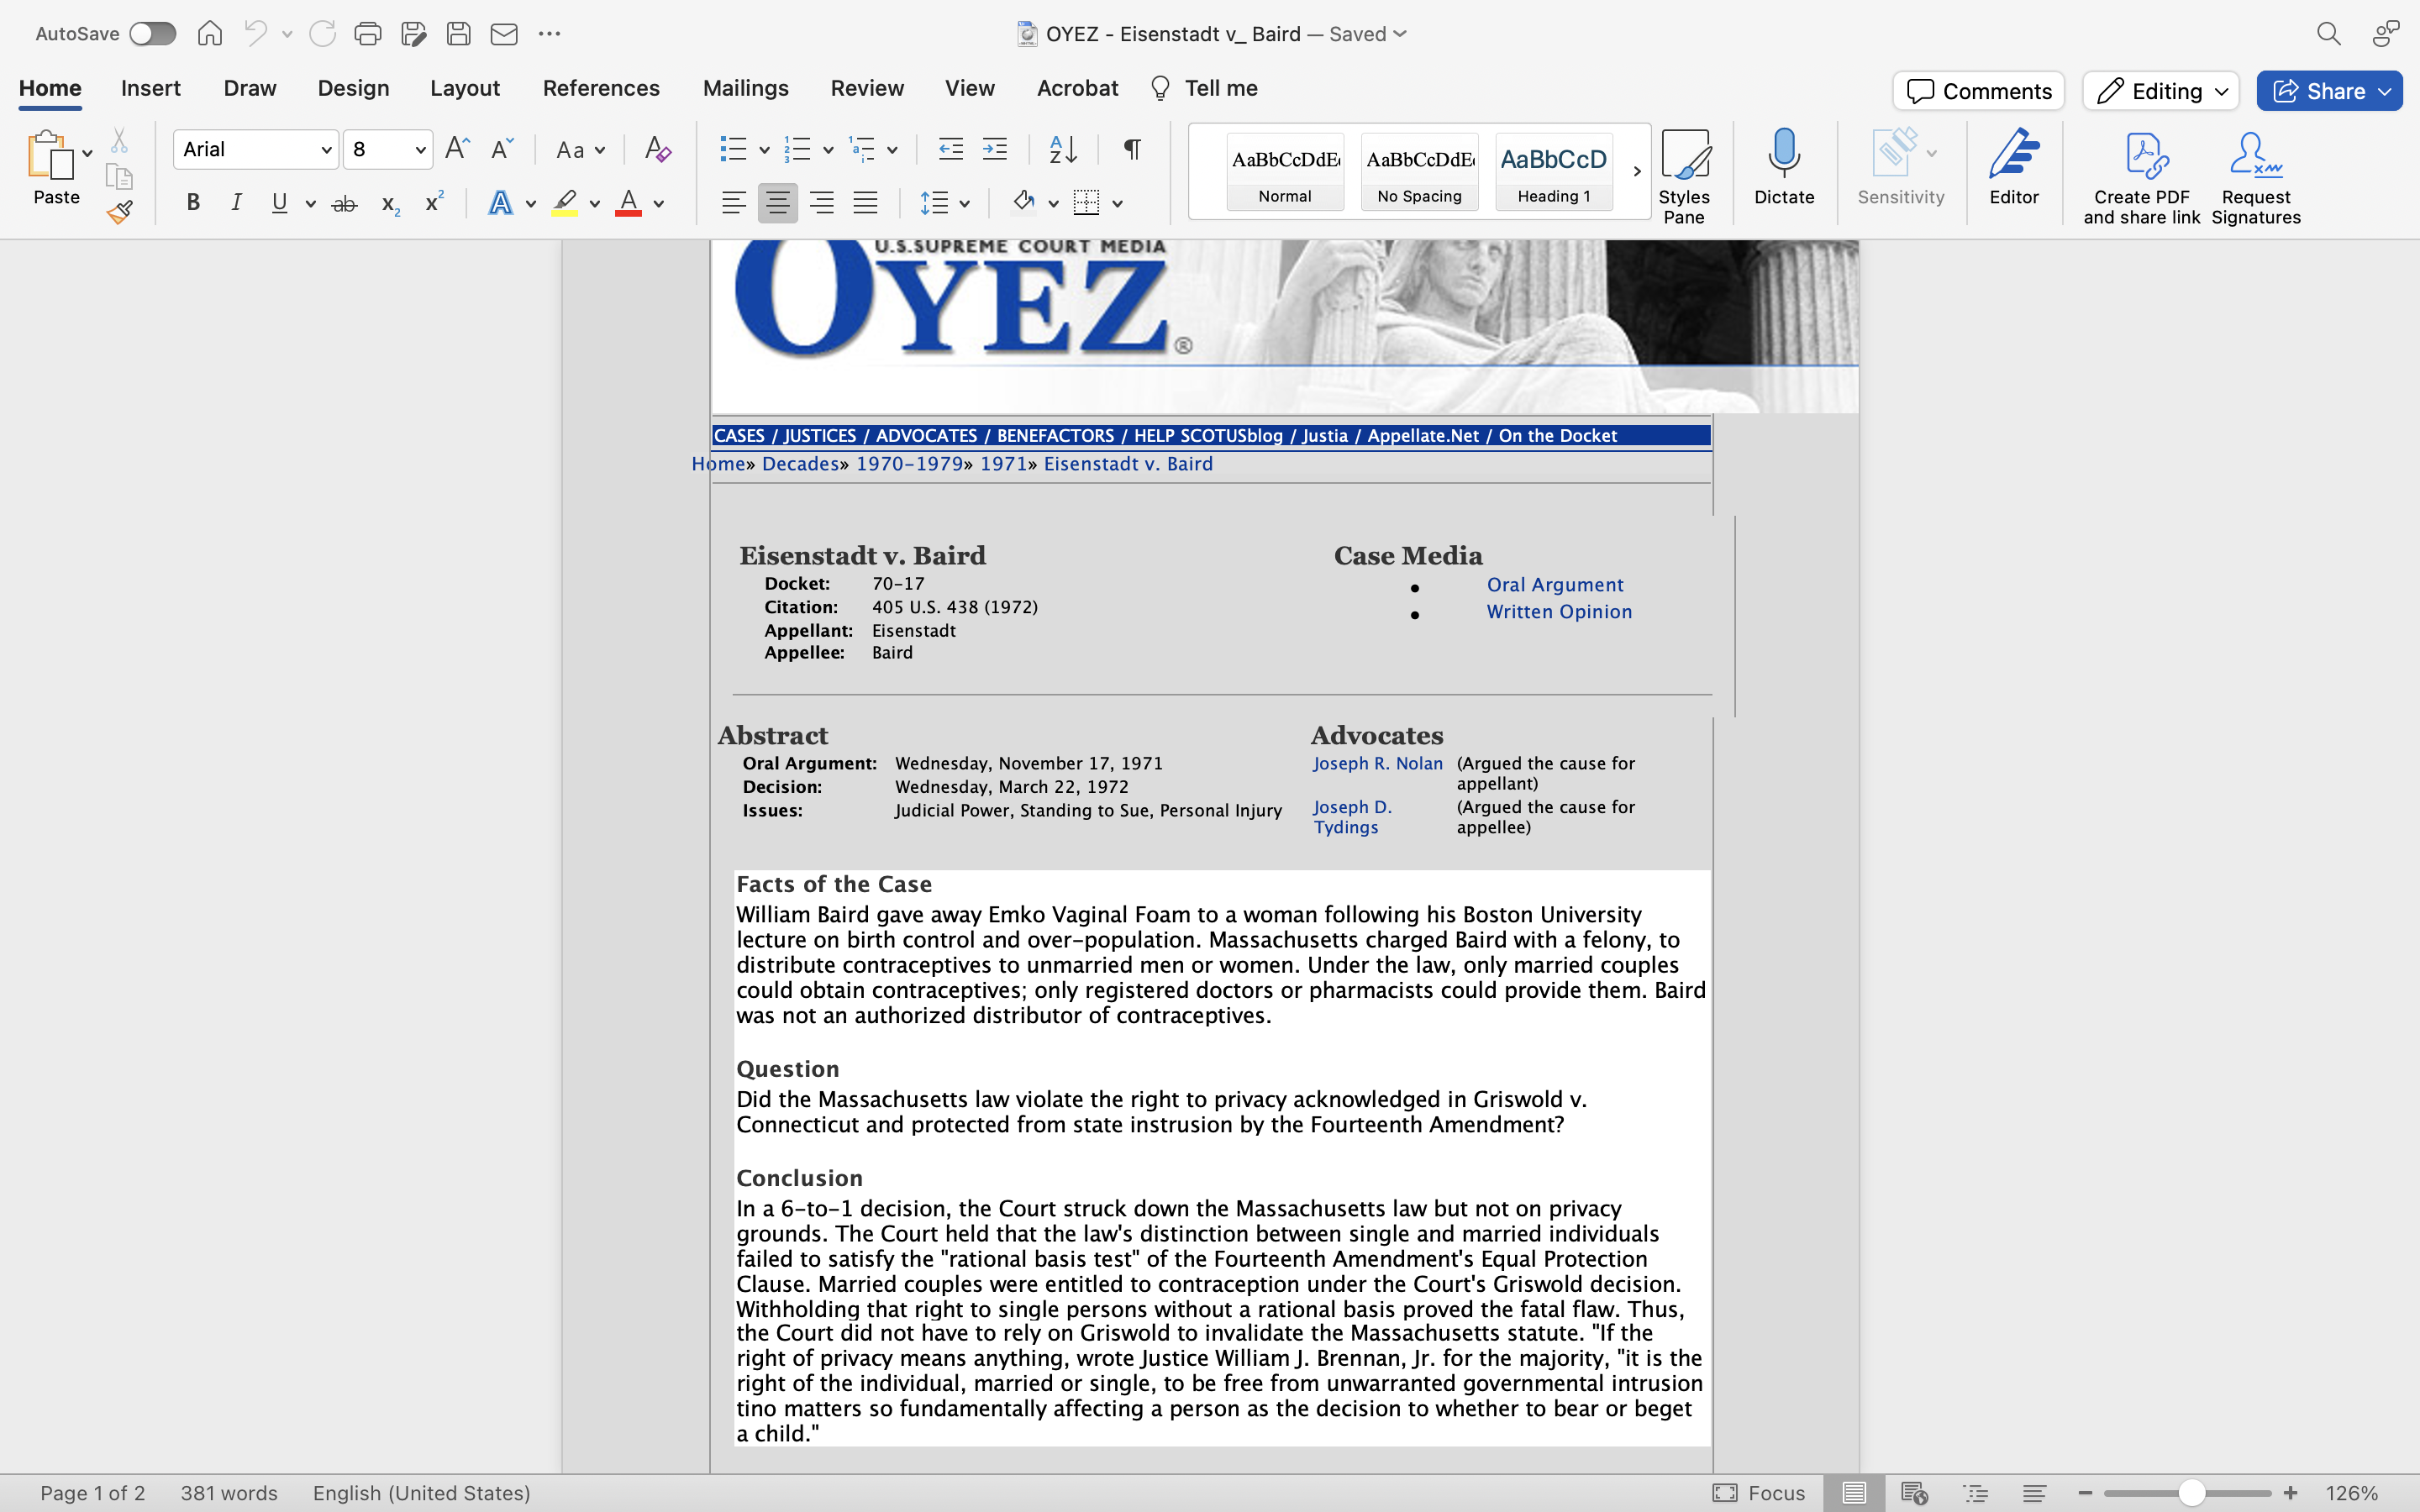Toggle AutoSave on
Image resolution: width=2420 pixels, height=1512 pixels.
(153, 33)
